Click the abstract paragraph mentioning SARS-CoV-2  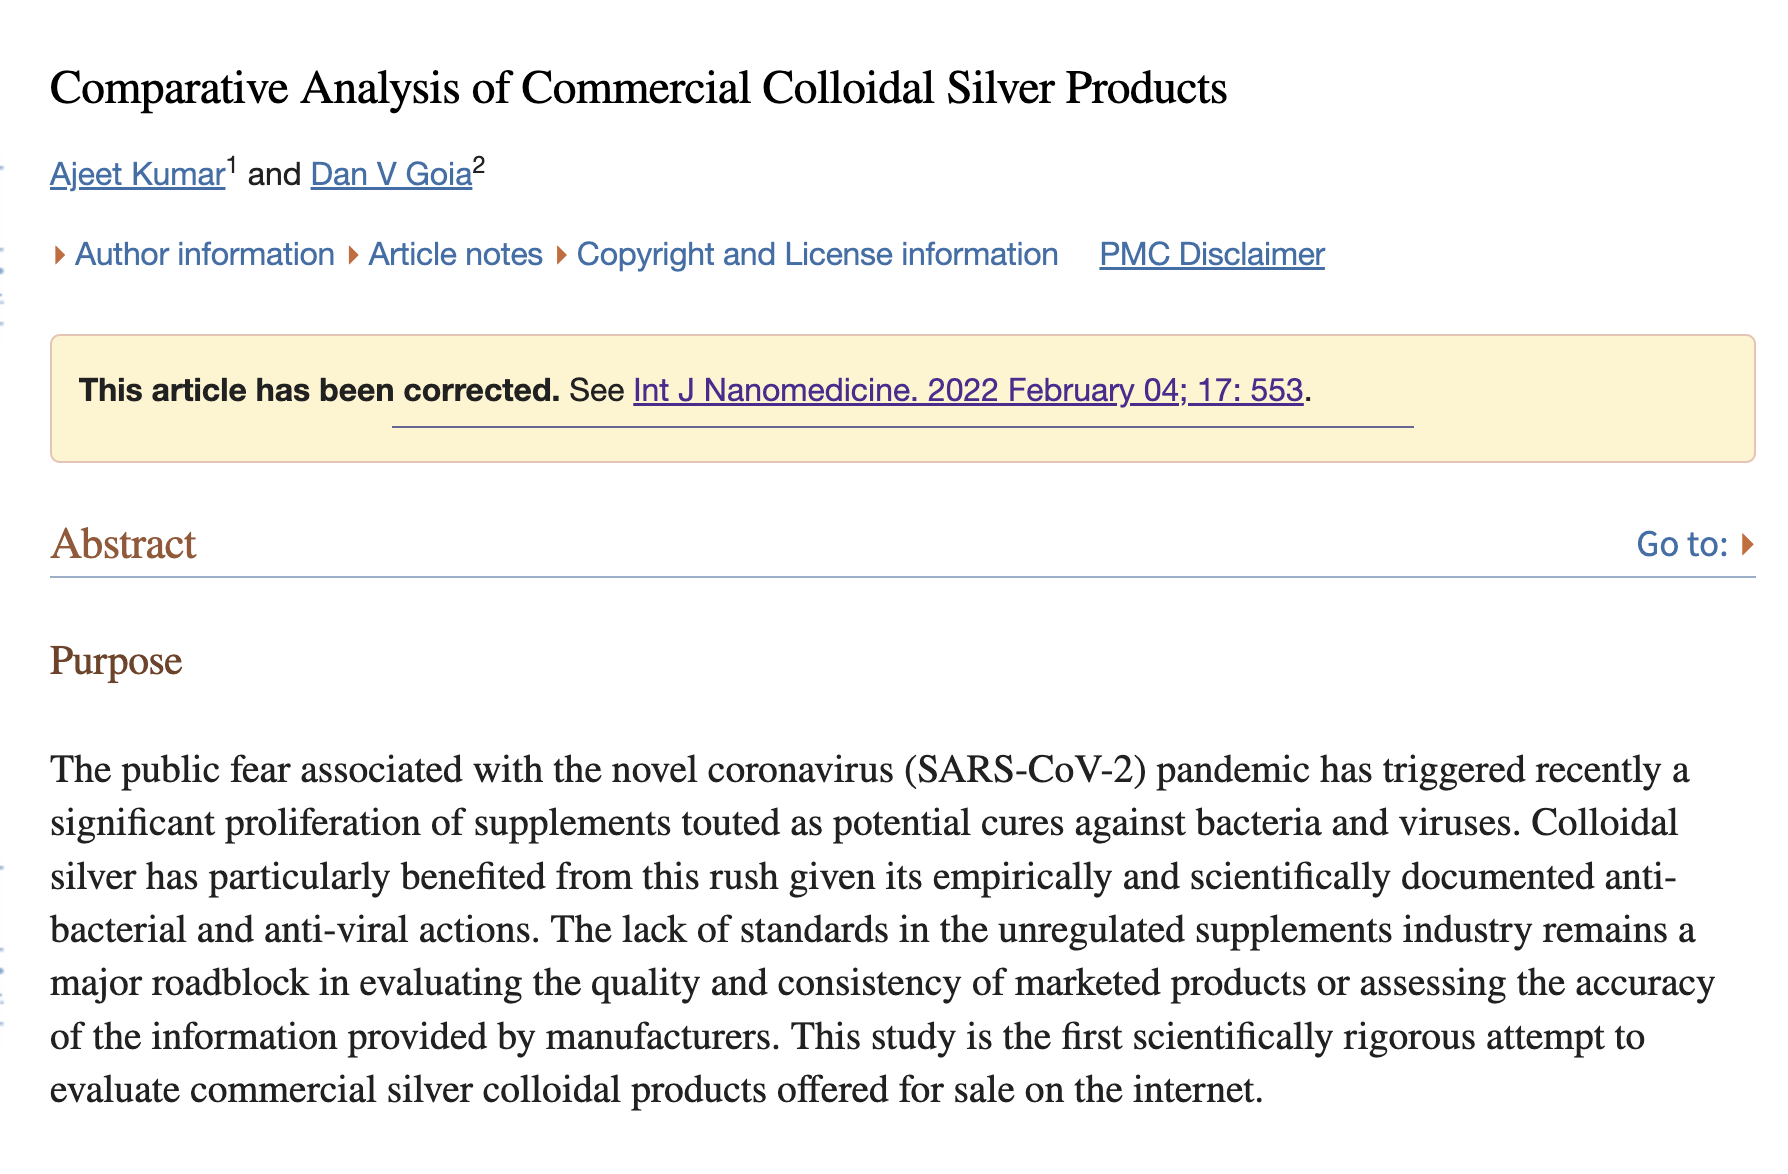(x=883, y=929)
